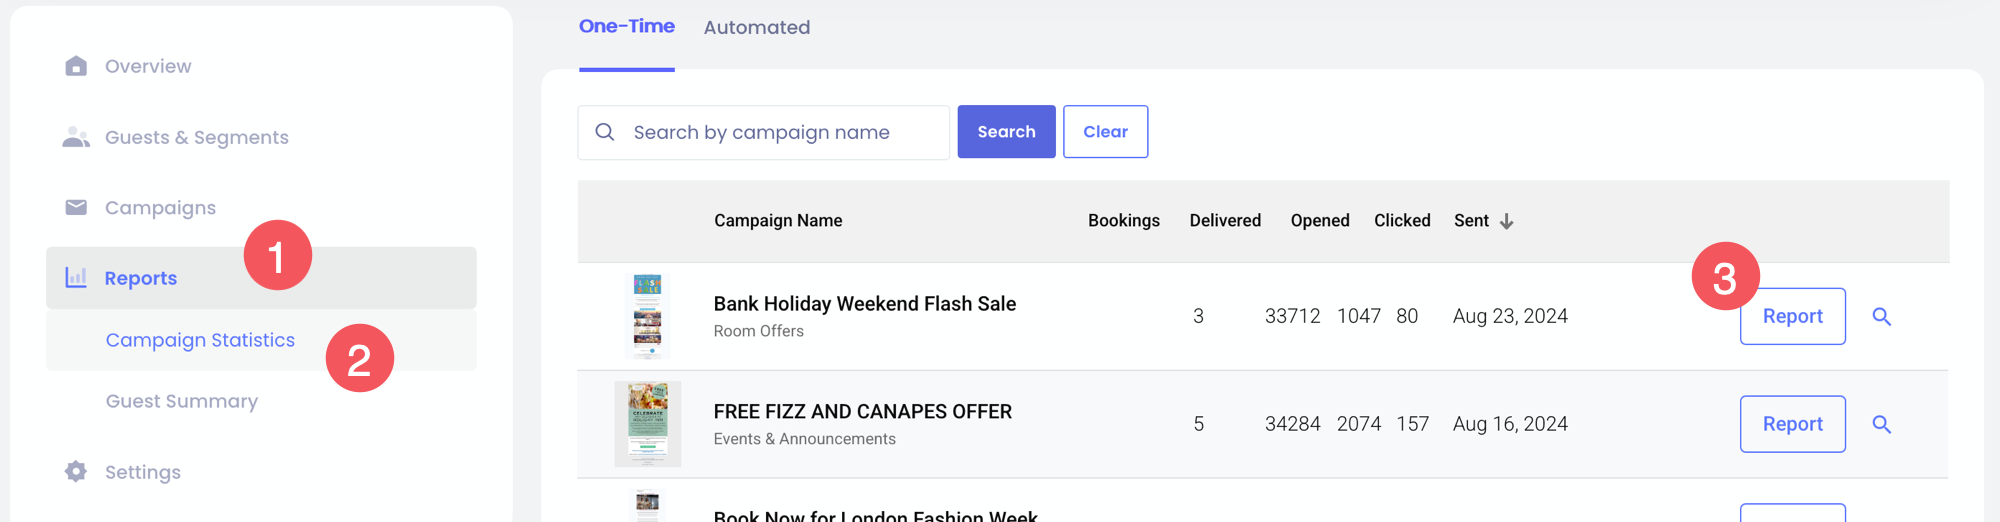The image size is (2000, 522).
Task: Click the Bank Holiday Flash Sale thumbnail
Action: pos(648,316)
